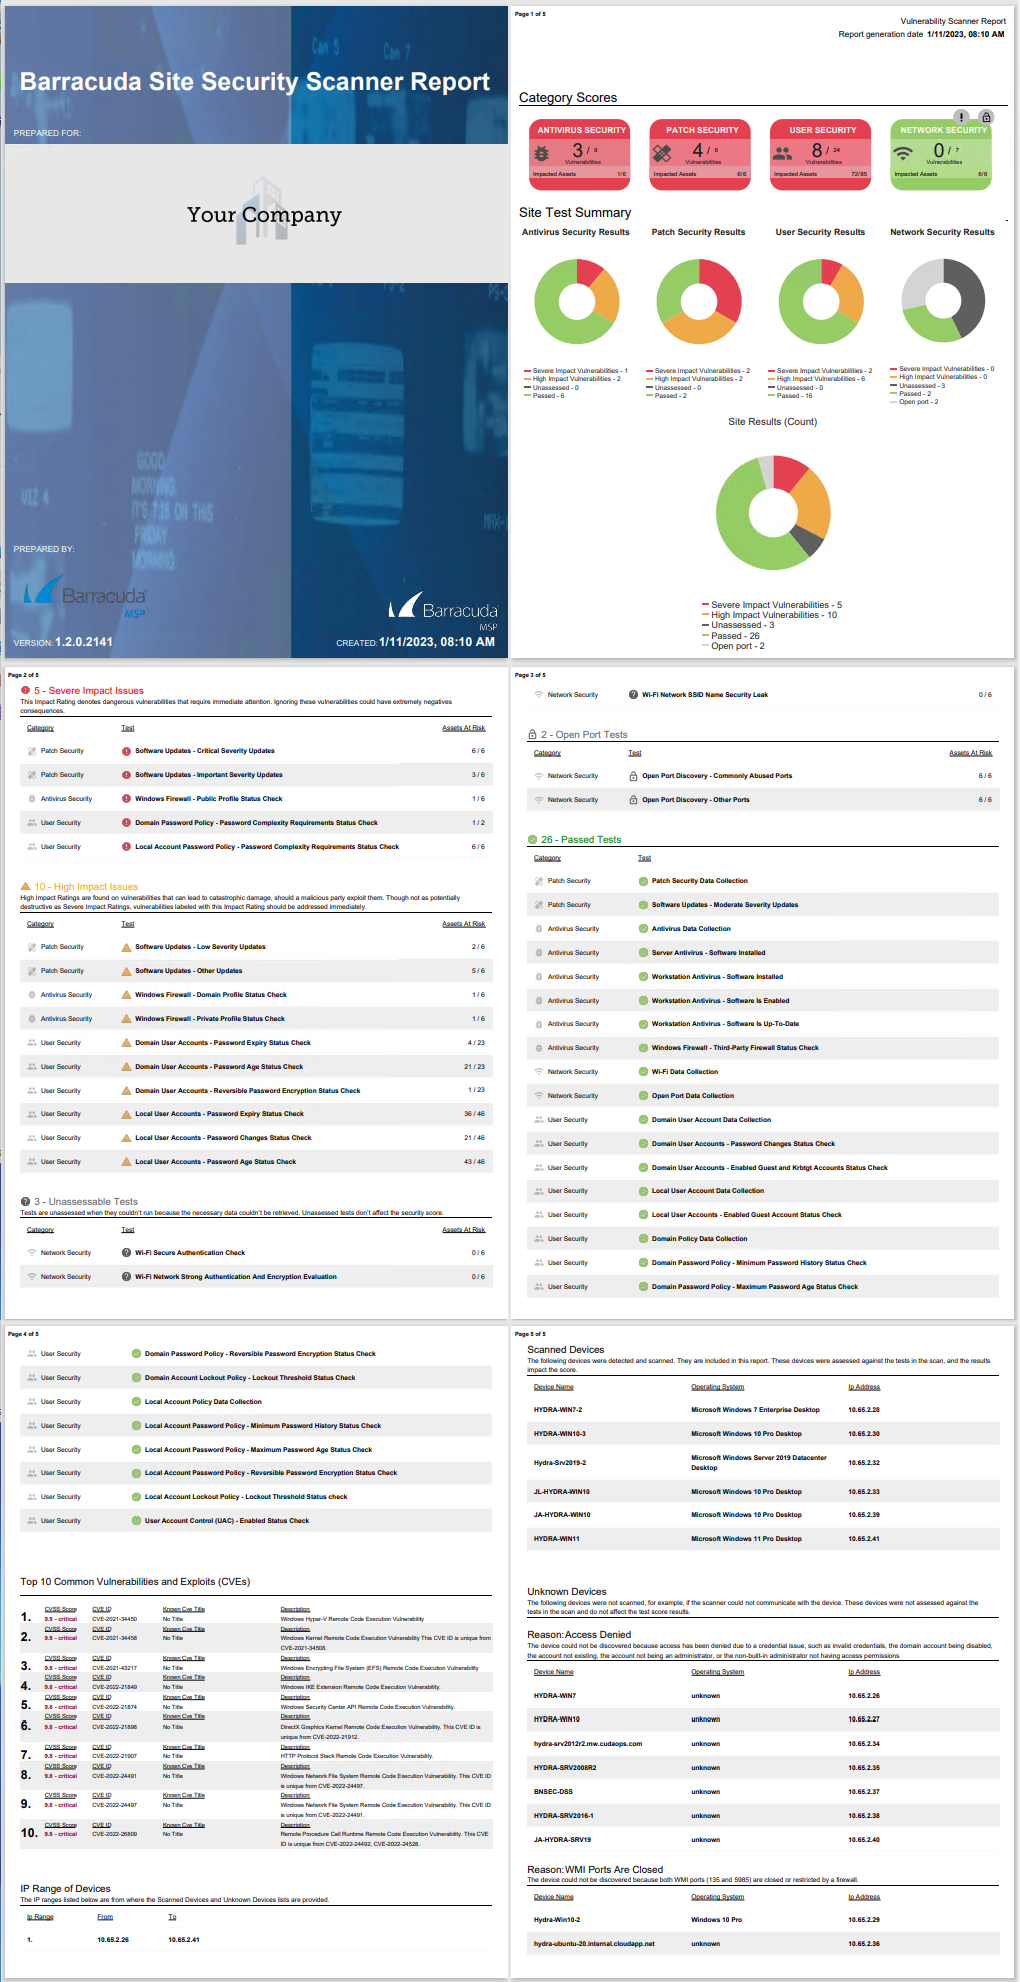Click the Wi-Fi icon on the Network Security card
The width and height of the screenshot is (1020, 1982).
pyautogui.click(x=903, y=153)
